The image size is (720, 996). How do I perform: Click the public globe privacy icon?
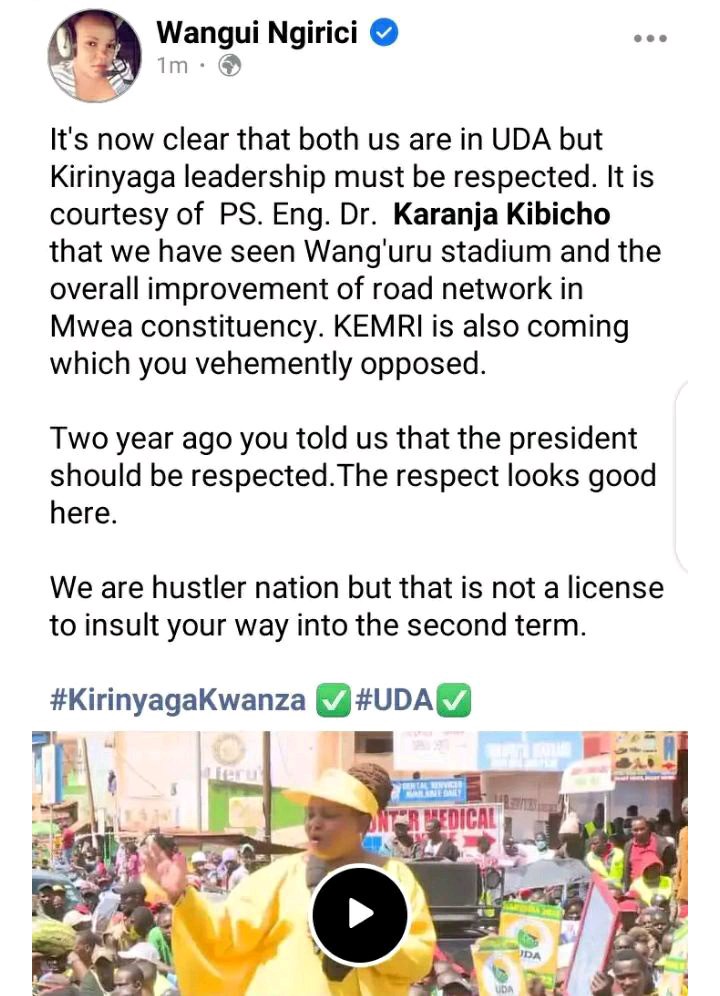coord(229,65)
